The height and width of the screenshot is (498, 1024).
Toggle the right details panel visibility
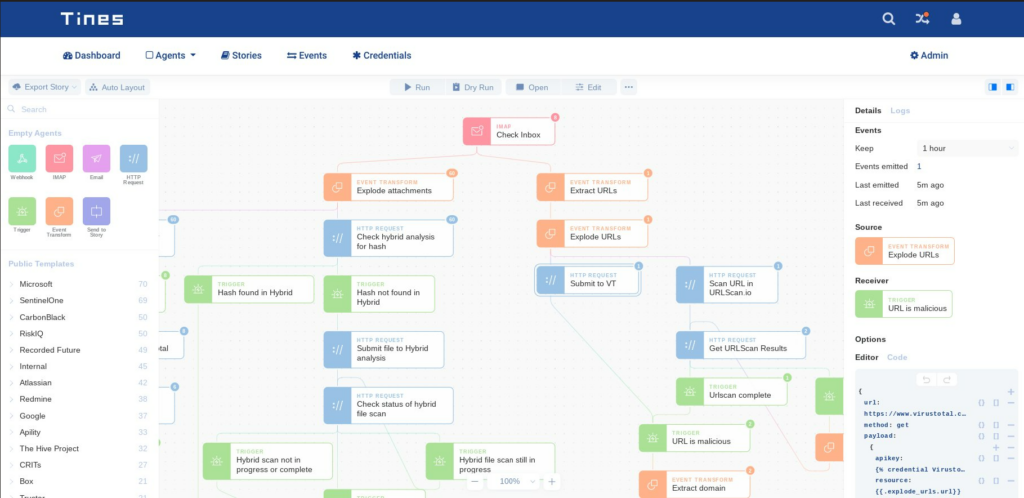coord(1010,87)
